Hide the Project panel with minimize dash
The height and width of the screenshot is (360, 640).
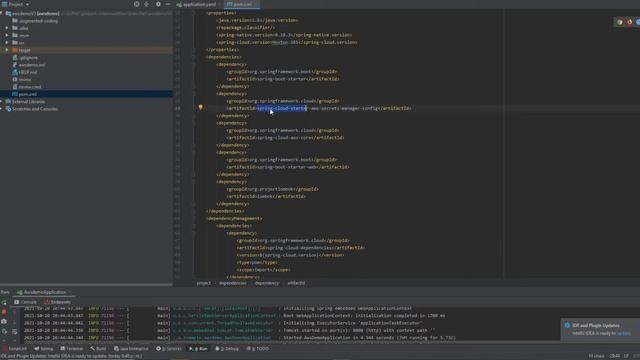[x=168, y=4]
